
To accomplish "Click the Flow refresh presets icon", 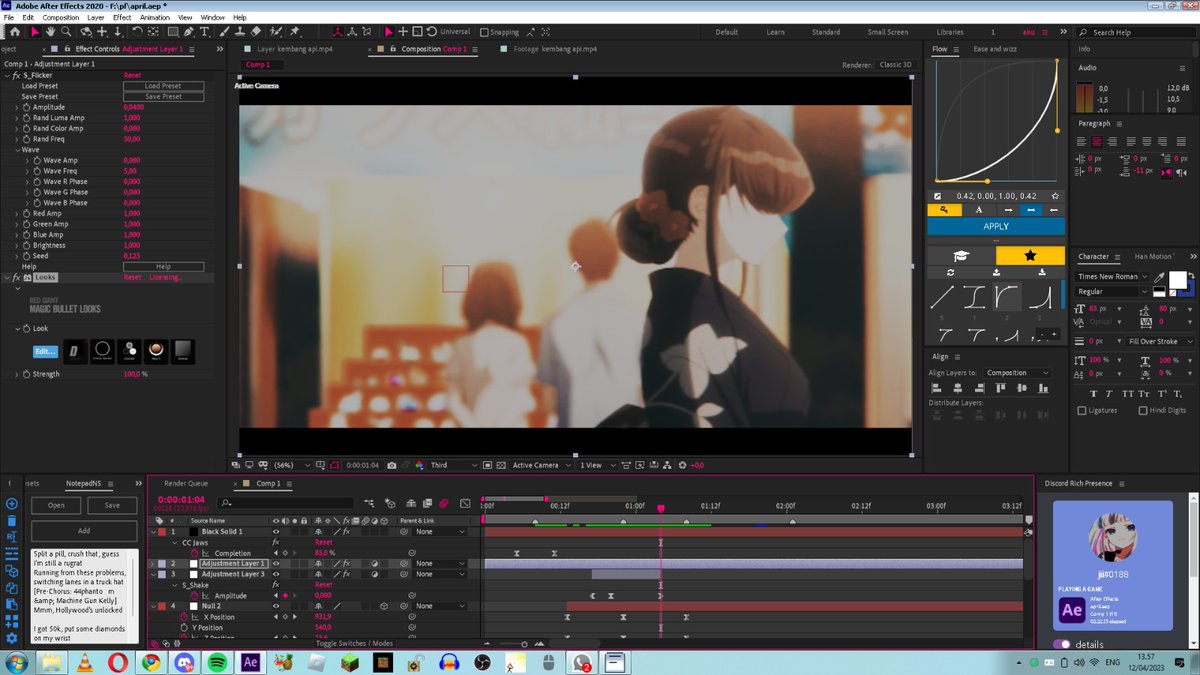I will [x=950, y=272].
